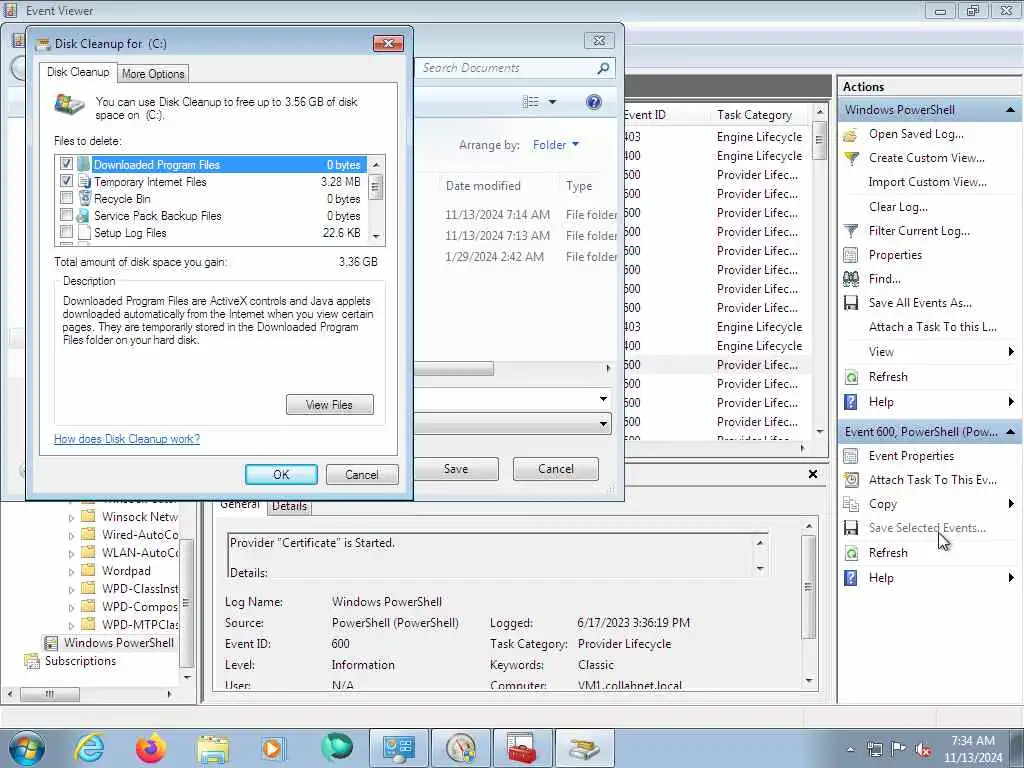Collapse the Windows PowerShell actions section
Screen dimensions: 1024x768
coord(1010,110)
